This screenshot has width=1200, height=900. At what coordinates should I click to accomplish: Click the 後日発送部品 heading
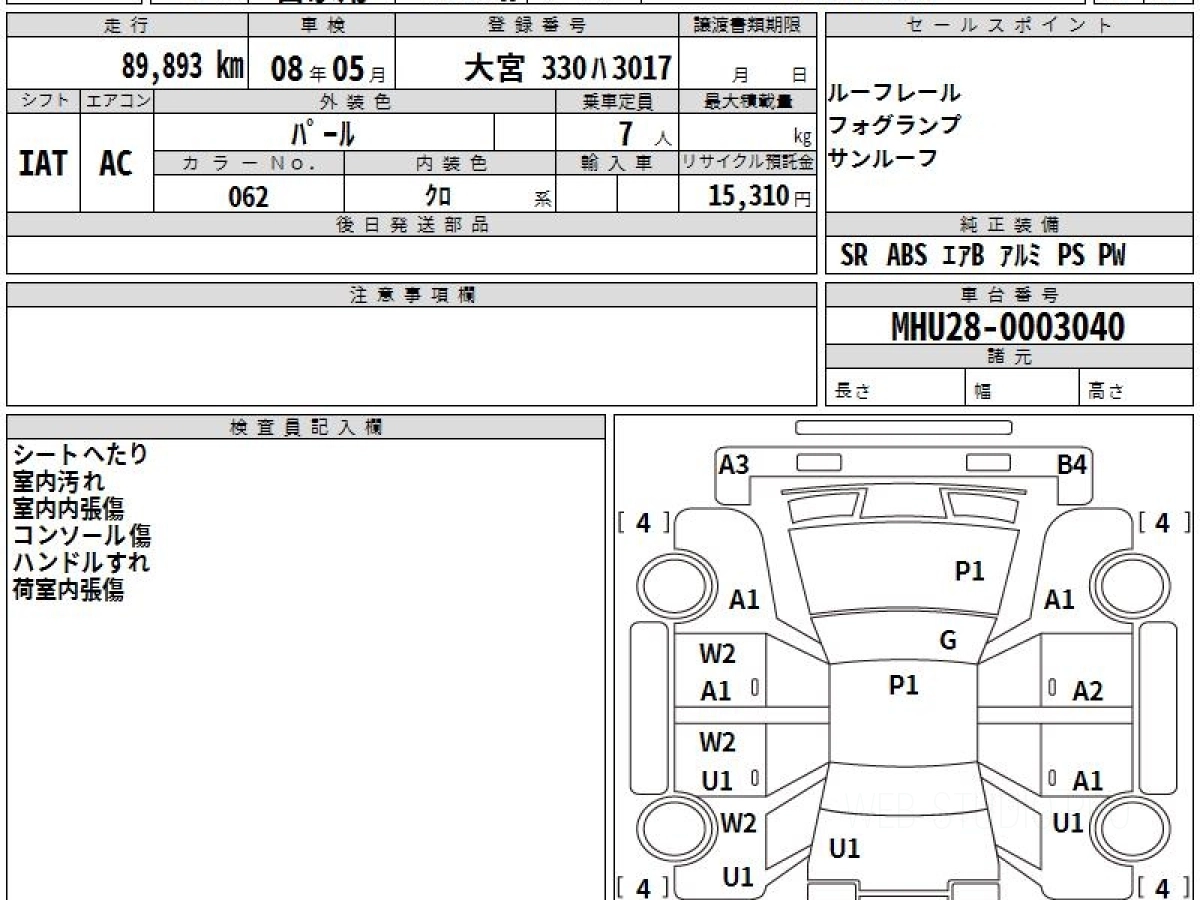411,225
